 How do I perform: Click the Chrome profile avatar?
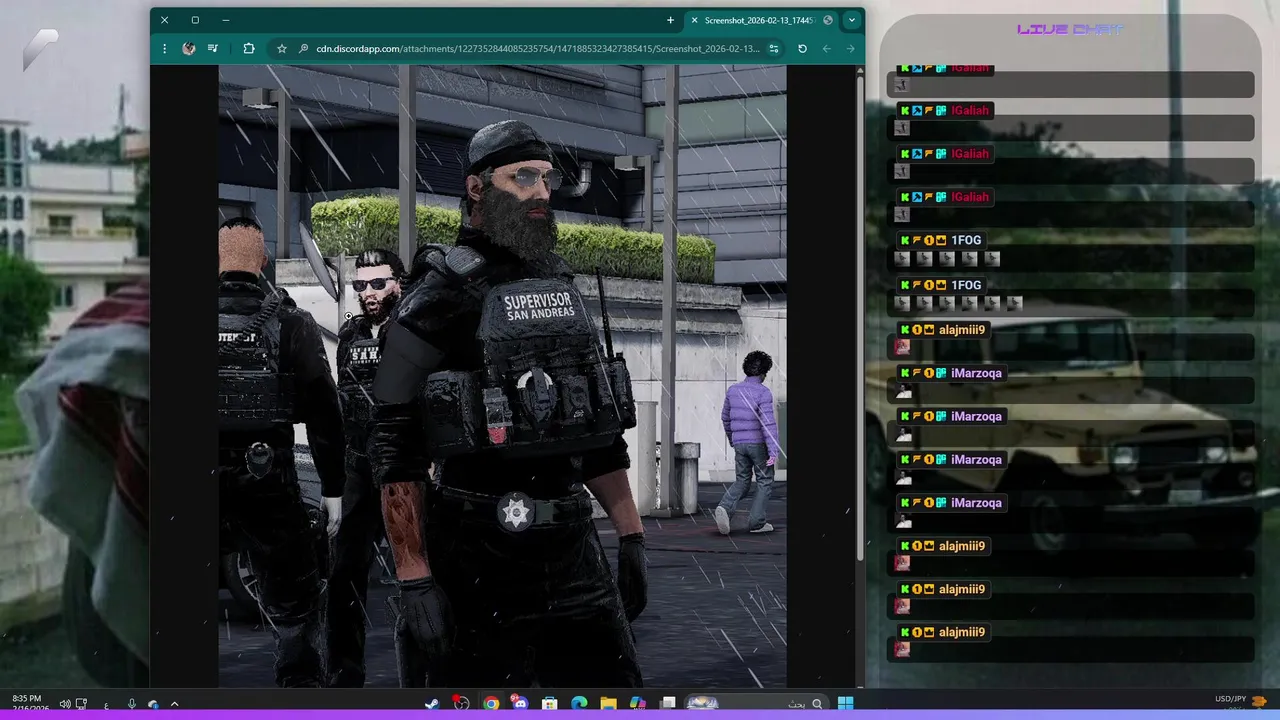(x=189, y=48)
